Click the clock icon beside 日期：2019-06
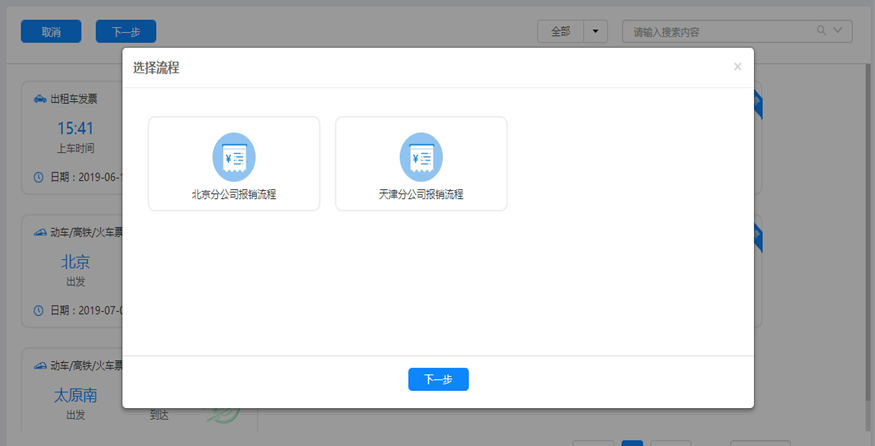This screenshot has width=875, height=446. 39,177
